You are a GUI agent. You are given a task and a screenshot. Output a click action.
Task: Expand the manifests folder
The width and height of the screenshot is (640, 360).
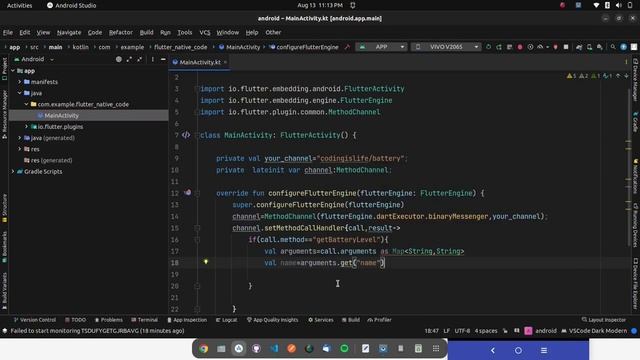[20, 82]
